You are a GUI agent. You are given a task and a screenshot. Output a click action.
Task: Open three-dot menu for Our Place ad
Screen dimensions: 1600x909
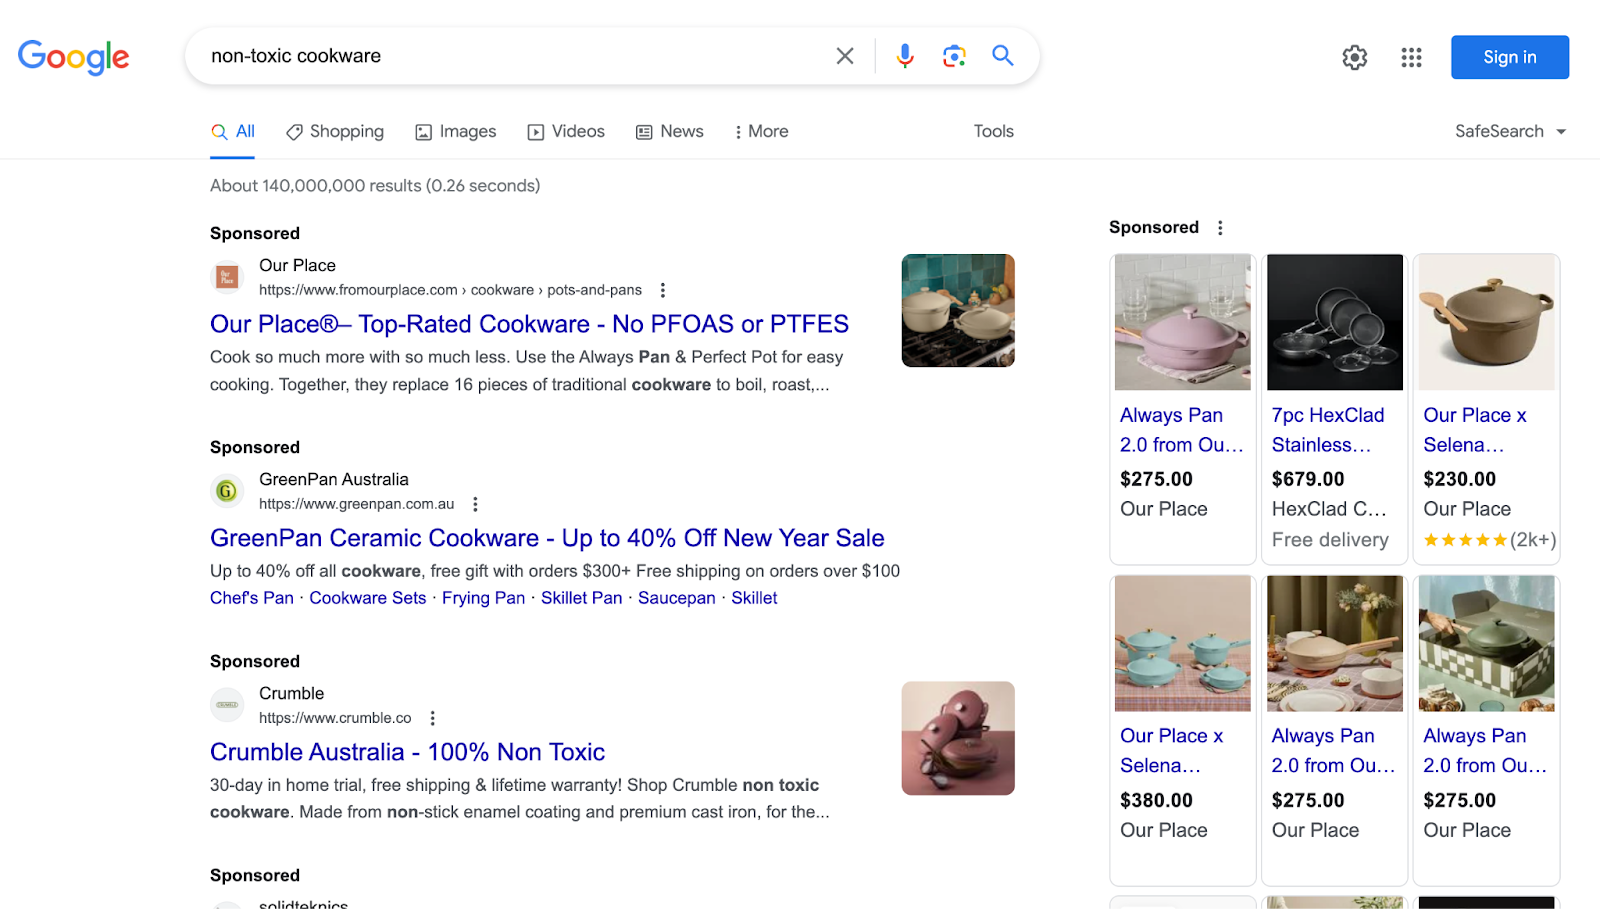662,290
